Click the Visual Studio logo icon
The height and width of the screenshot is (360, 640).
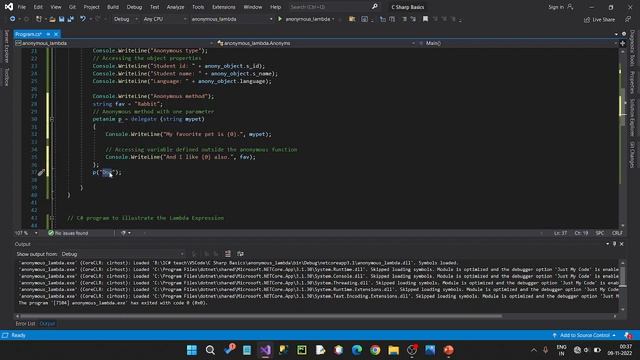point(9,7)
